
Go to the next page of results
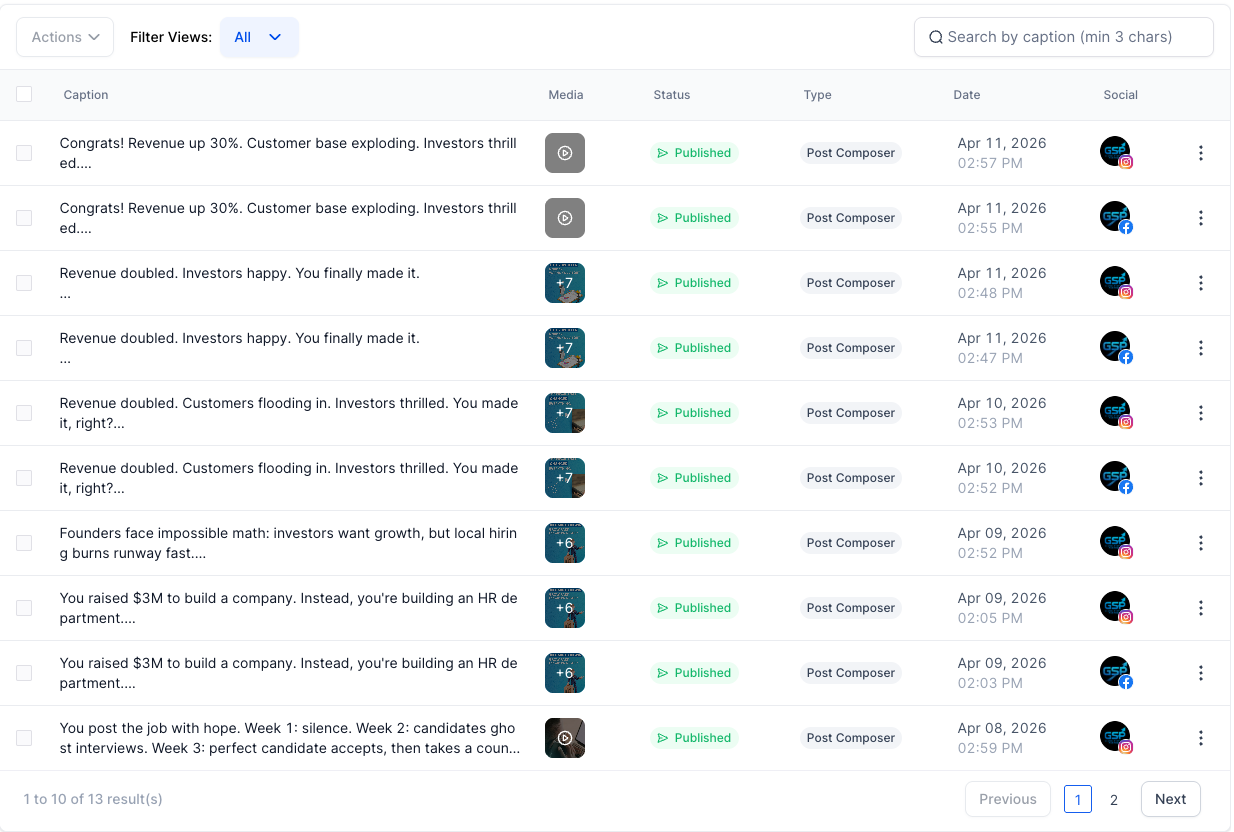[1170, 799]
